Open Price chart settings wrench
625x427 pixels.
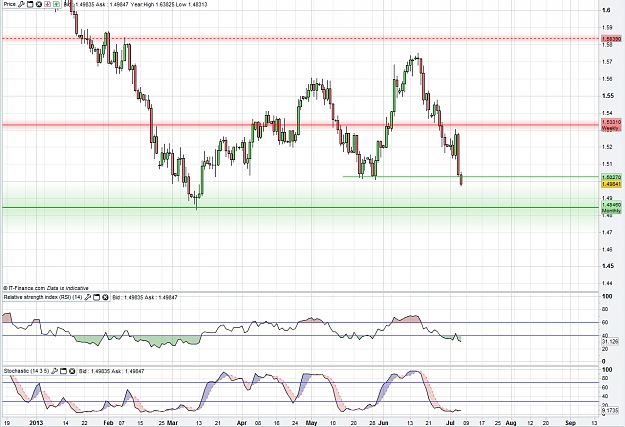tap(22, 4)
